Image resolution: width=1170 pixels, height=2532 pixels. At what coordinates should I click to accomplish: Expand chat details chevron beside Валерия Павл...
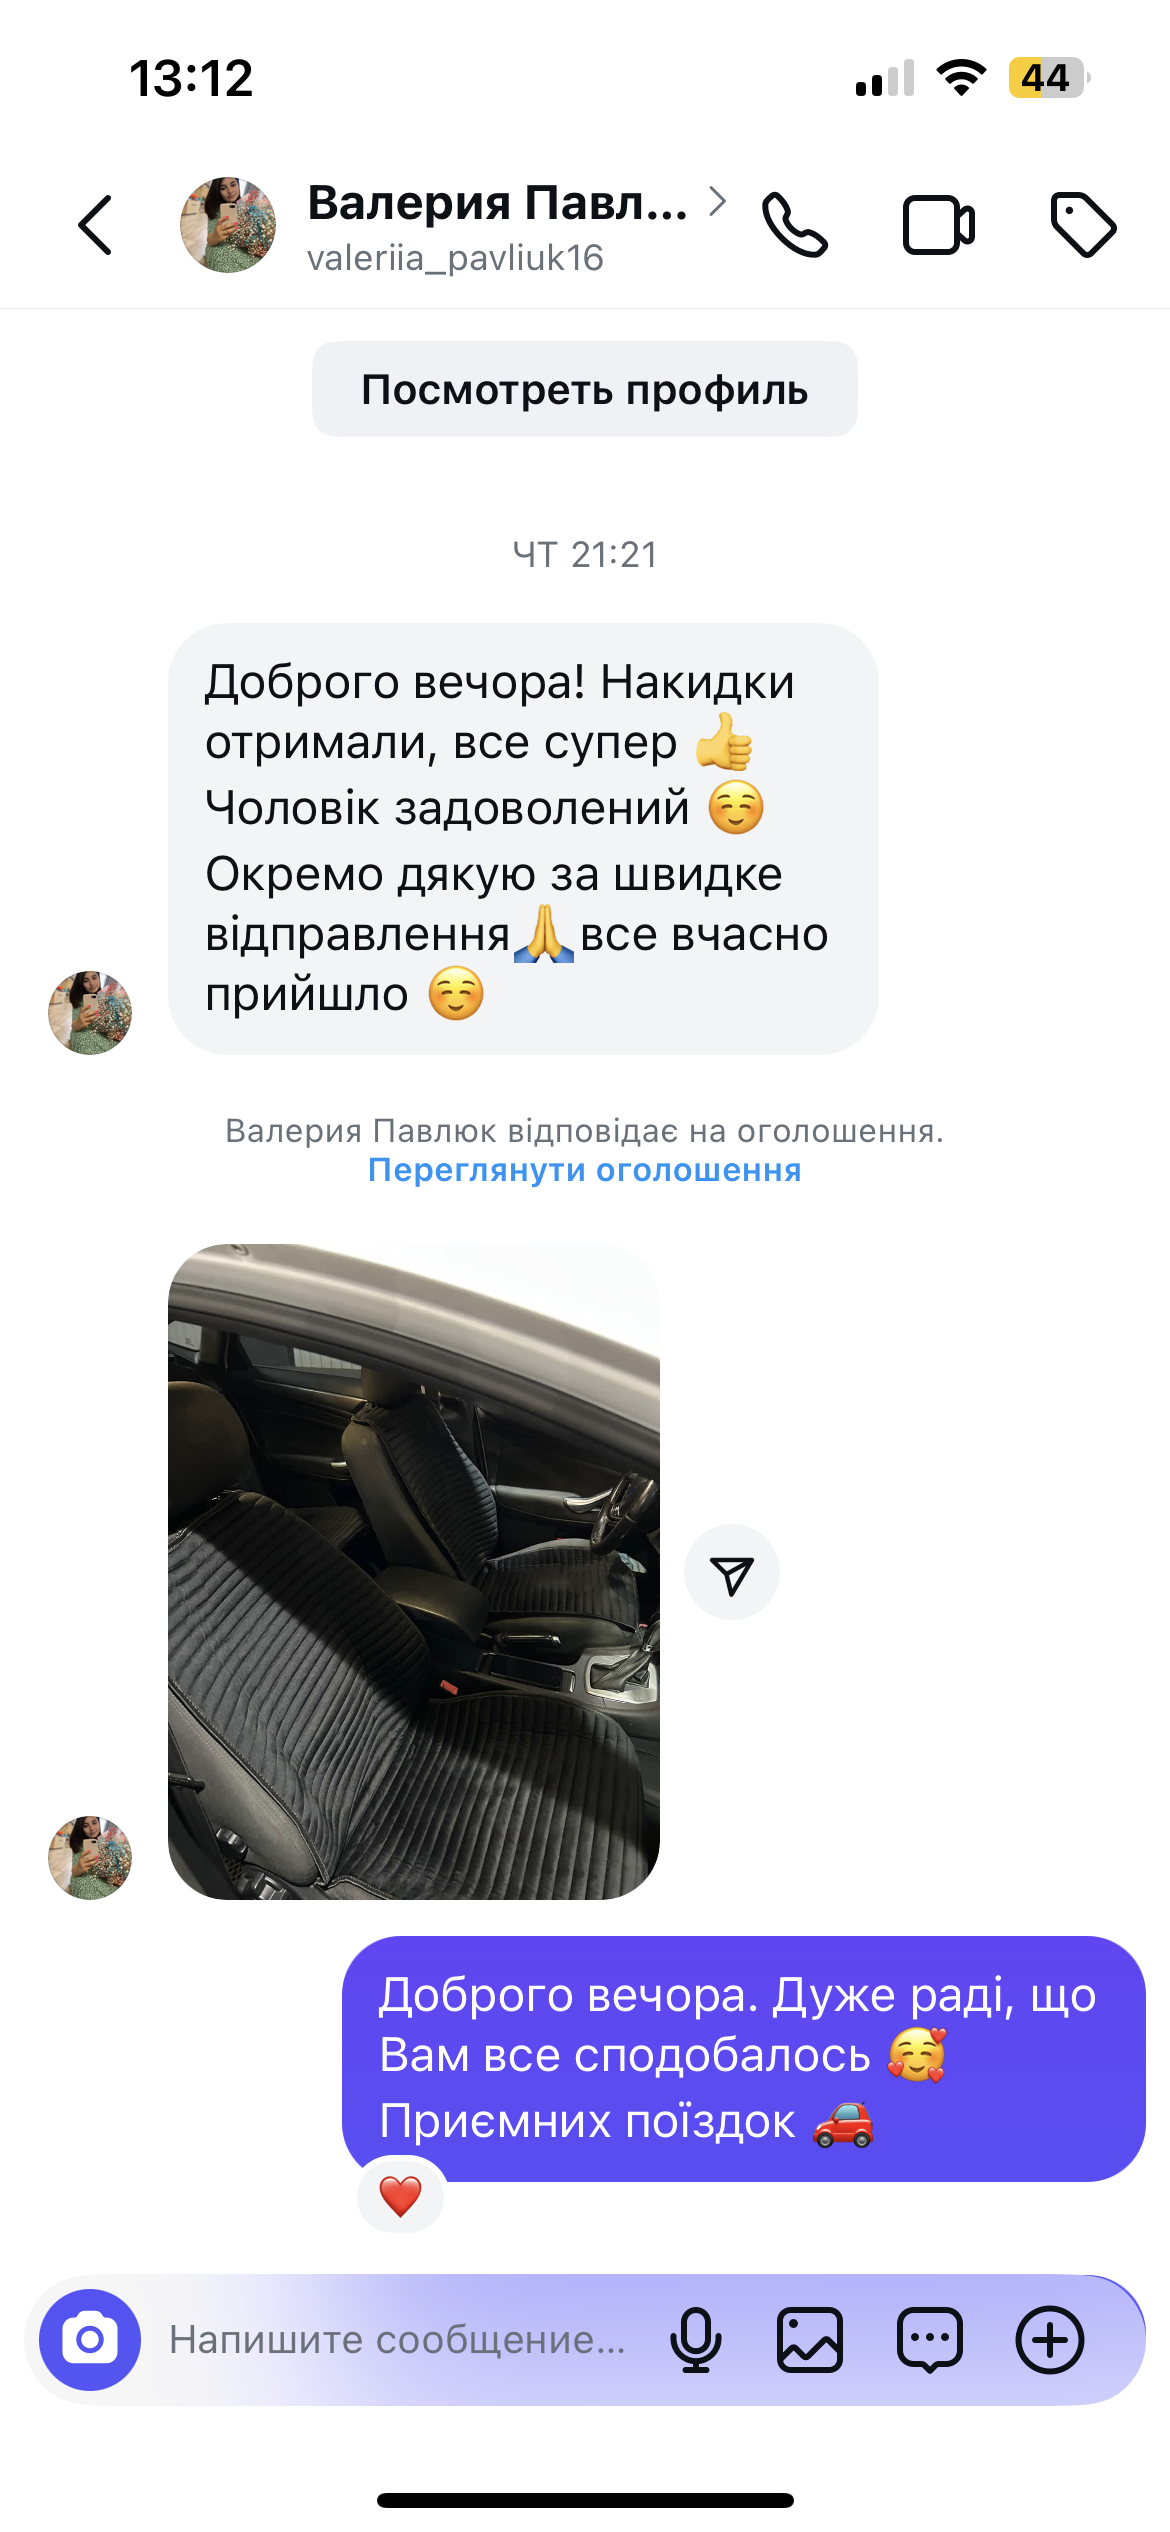pos(717,201)
